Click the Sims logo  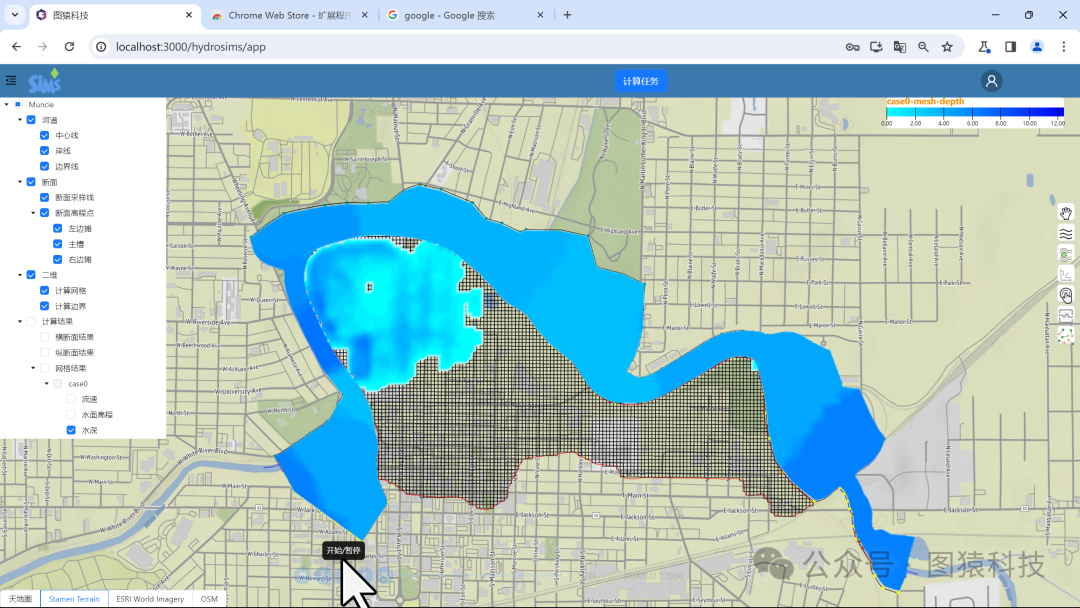pos(45,81)
